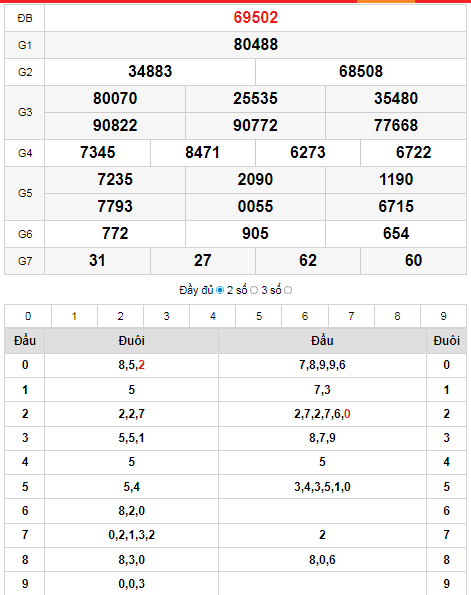Click the G4 number 8471
This screenshot has width=471, height=595.
203,153
